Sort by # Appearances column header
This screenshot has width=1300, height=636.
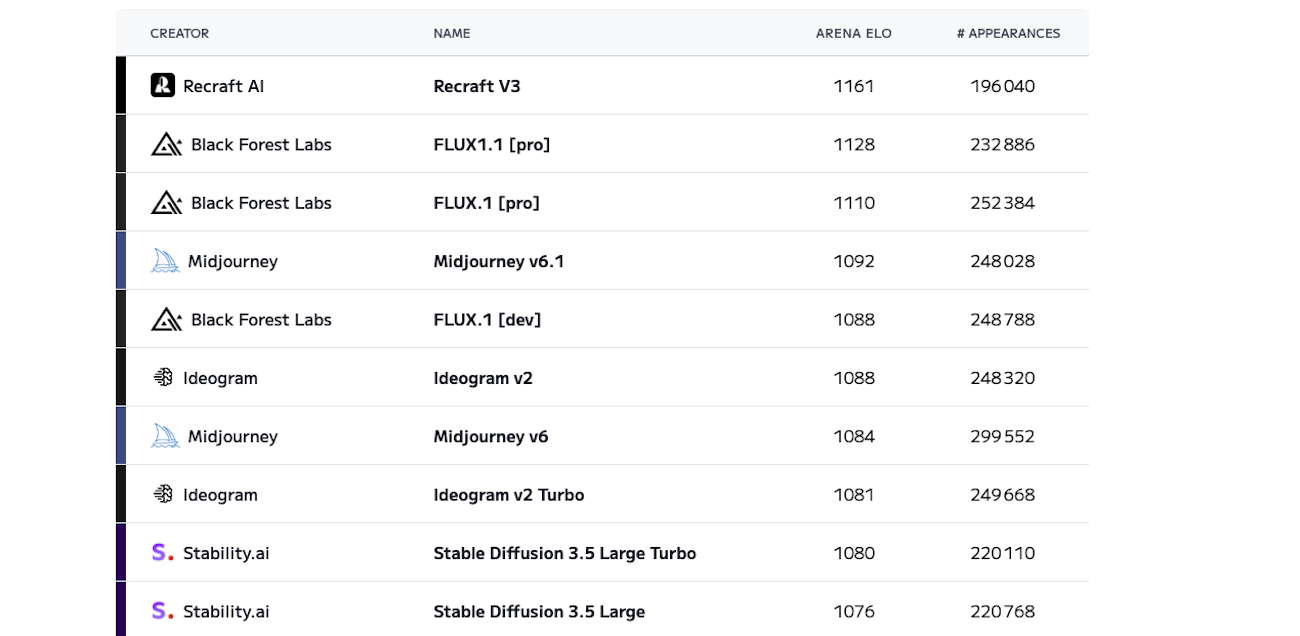click(1008, 34)
